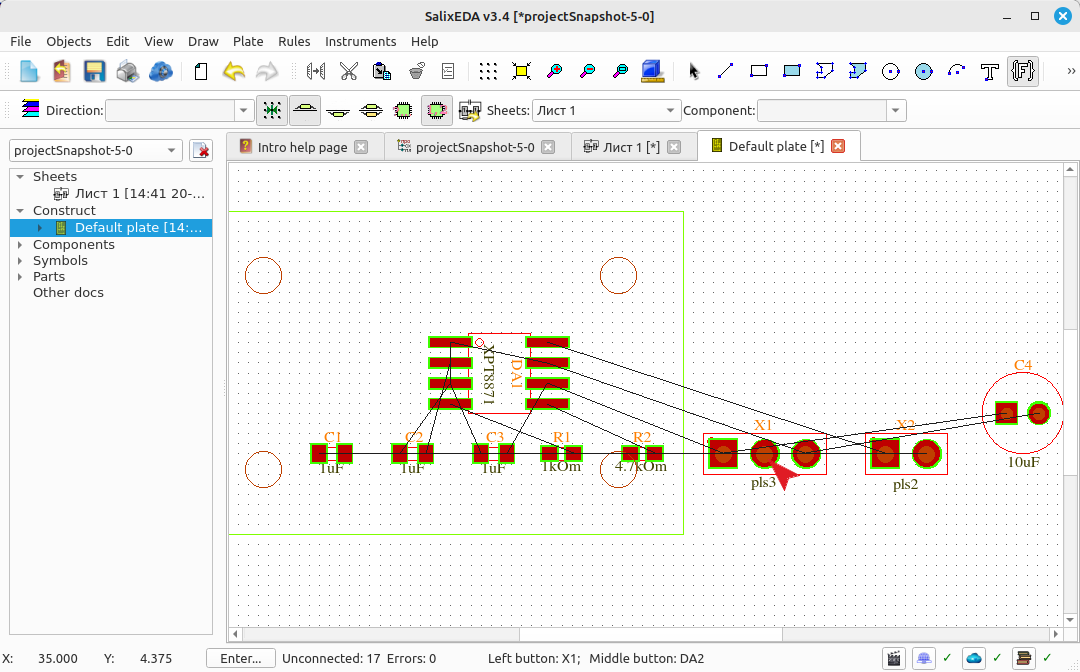Toggle the top-side component view button
This screenshot has width=1080, height=672.
pyautogui.click(x=305, y=110)
